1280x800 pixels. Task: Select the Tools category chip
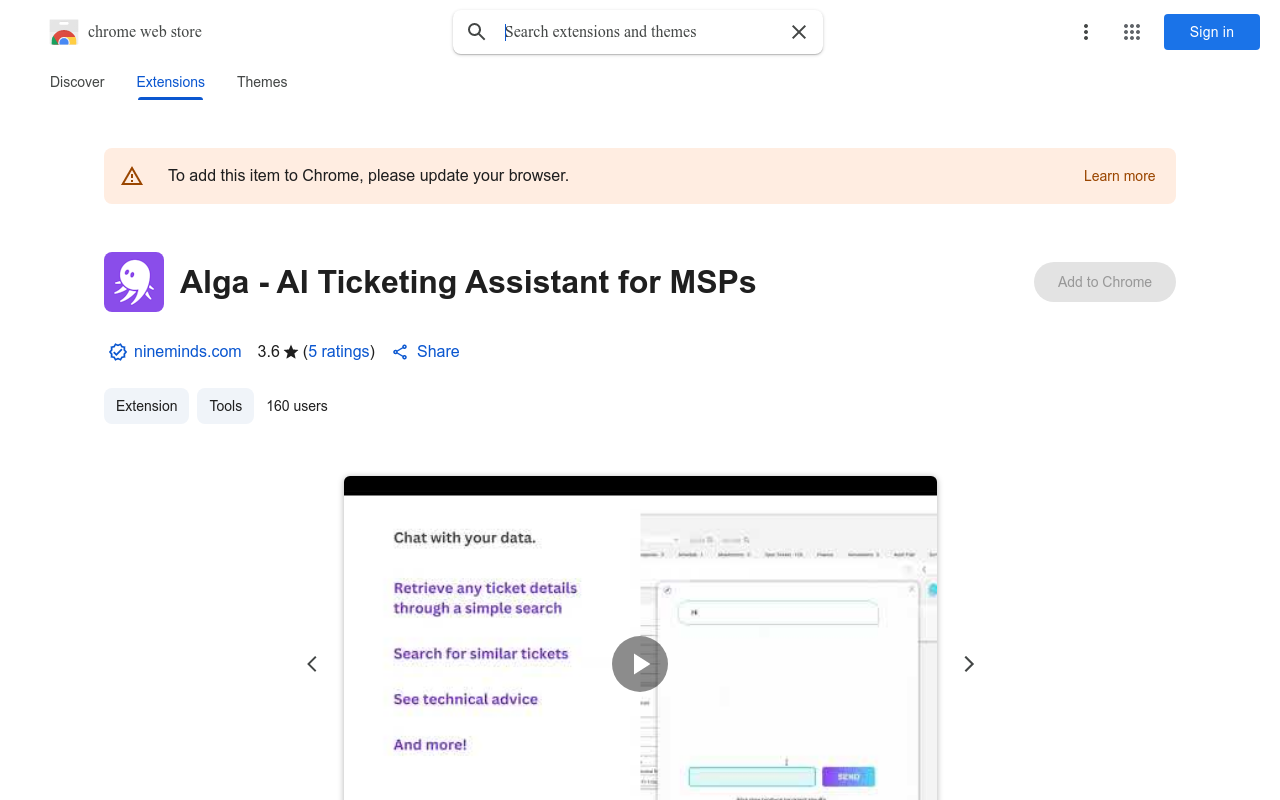[x=226, y=406]
